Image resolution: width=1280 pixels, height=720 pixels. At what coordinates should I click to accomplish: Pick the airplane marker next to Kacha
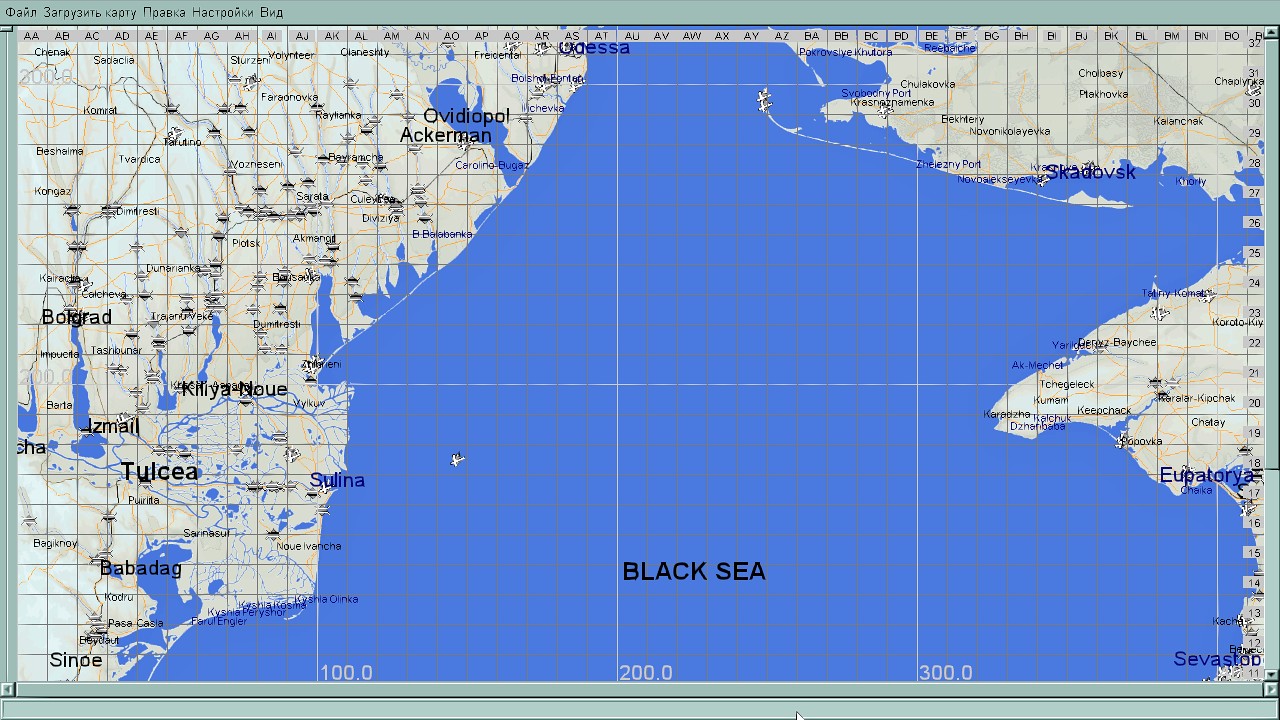[x=1247, y=621]
